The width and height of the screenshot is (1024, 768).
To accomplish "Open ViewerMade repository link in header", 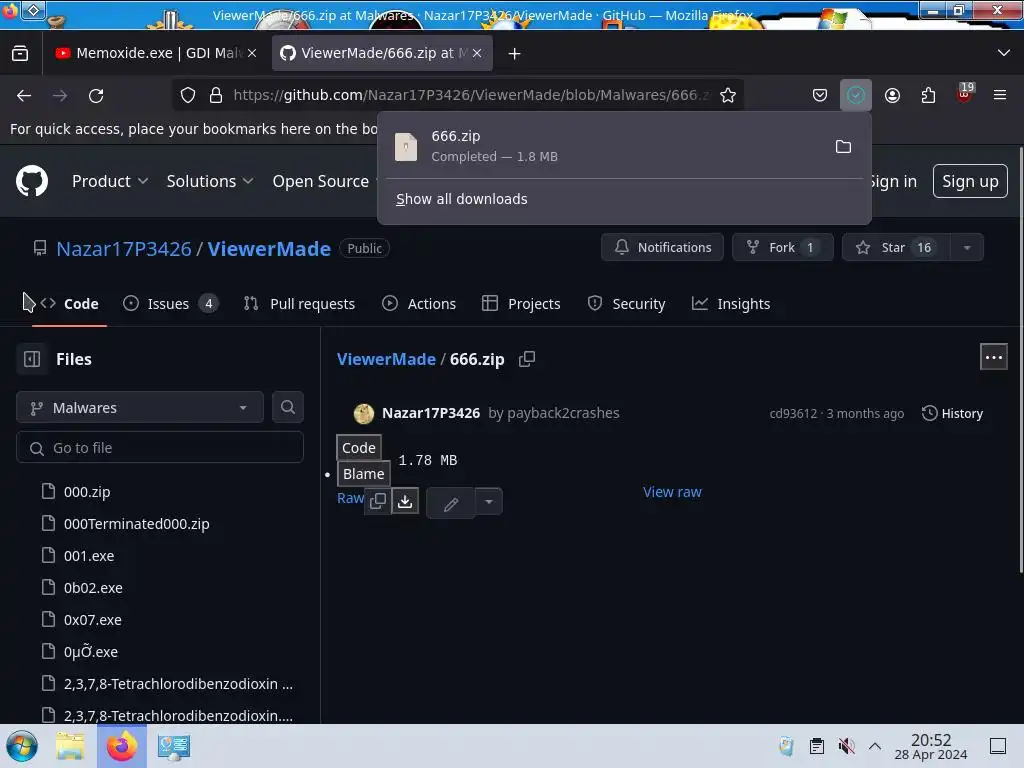I will [269, 249].
